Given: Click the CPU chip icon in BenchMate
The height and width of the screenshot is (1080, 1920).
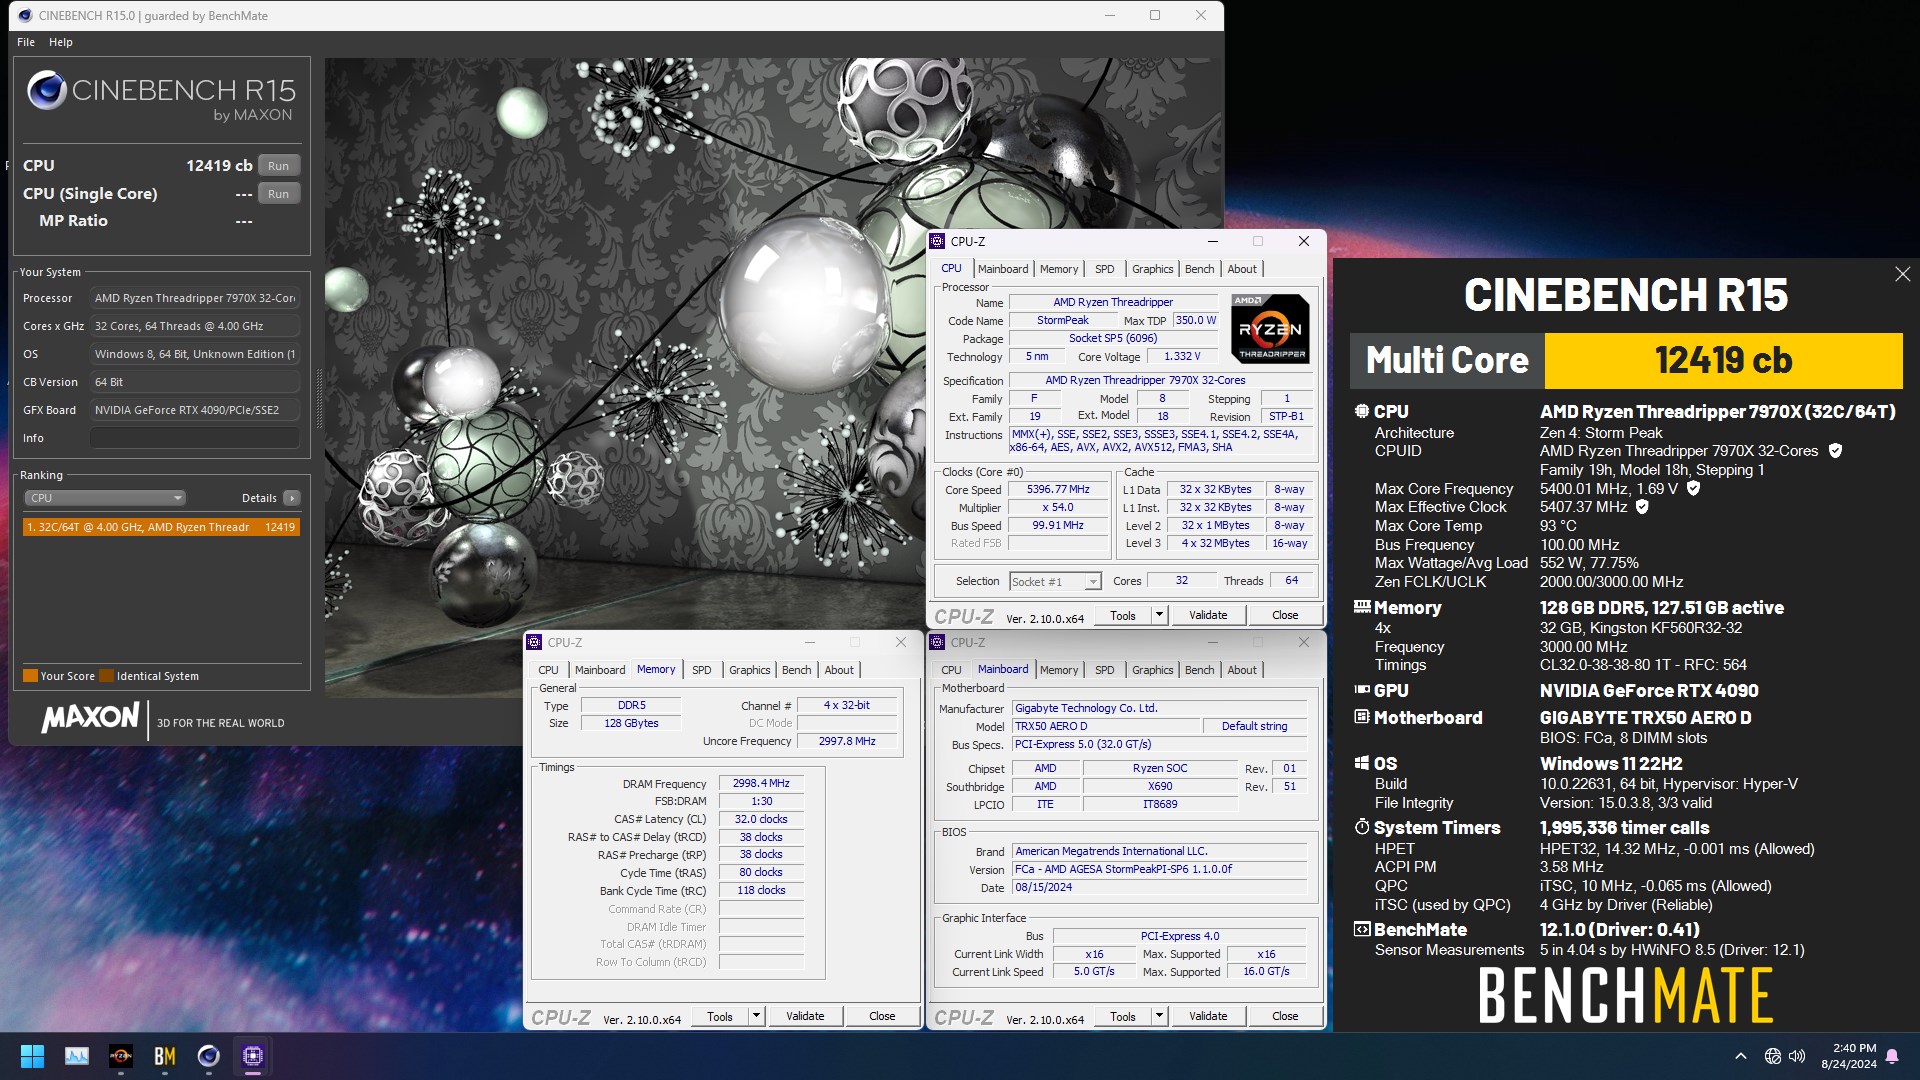Looking at the screenshot, I should tap(1362, 411).
